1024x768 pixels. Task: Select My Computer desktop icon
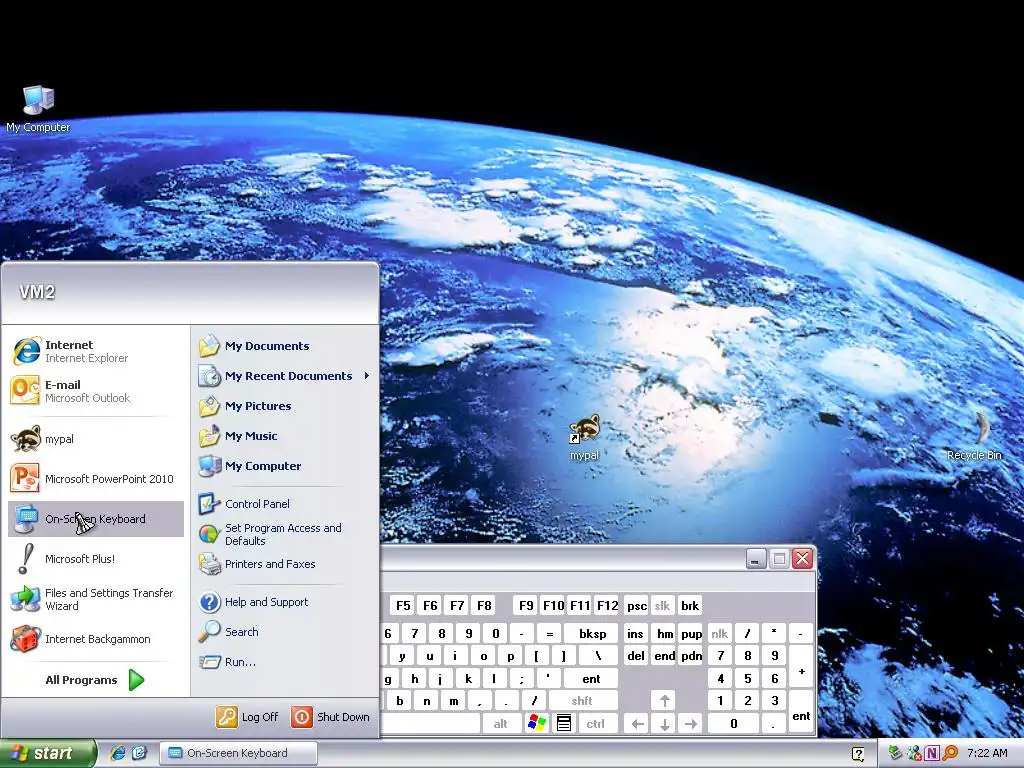38,109
